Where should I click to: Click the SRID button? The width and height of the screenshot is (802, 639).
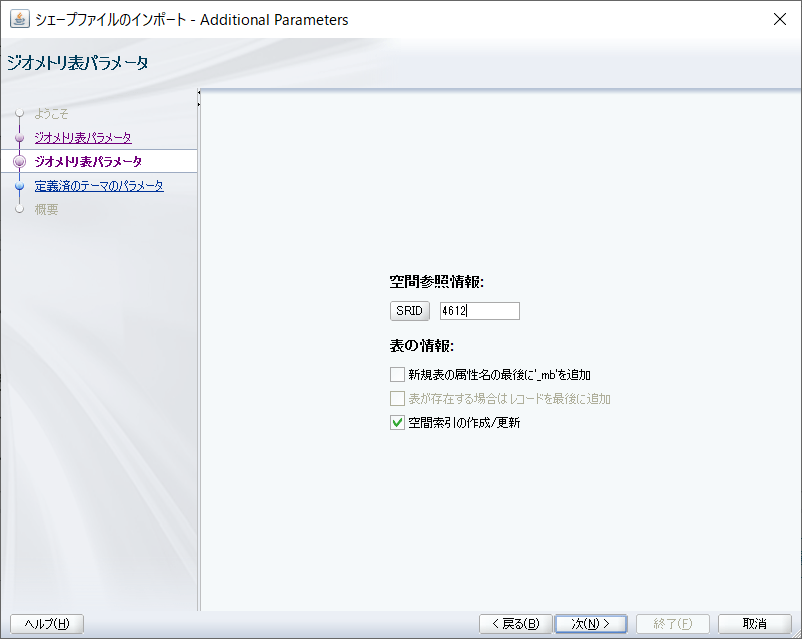409,311
